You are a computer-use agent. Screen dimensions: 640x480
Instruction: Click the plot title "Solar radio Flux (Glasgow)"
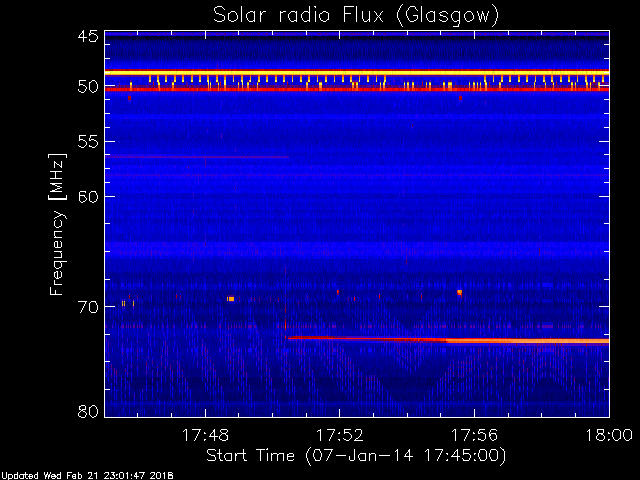pos(356,16)
